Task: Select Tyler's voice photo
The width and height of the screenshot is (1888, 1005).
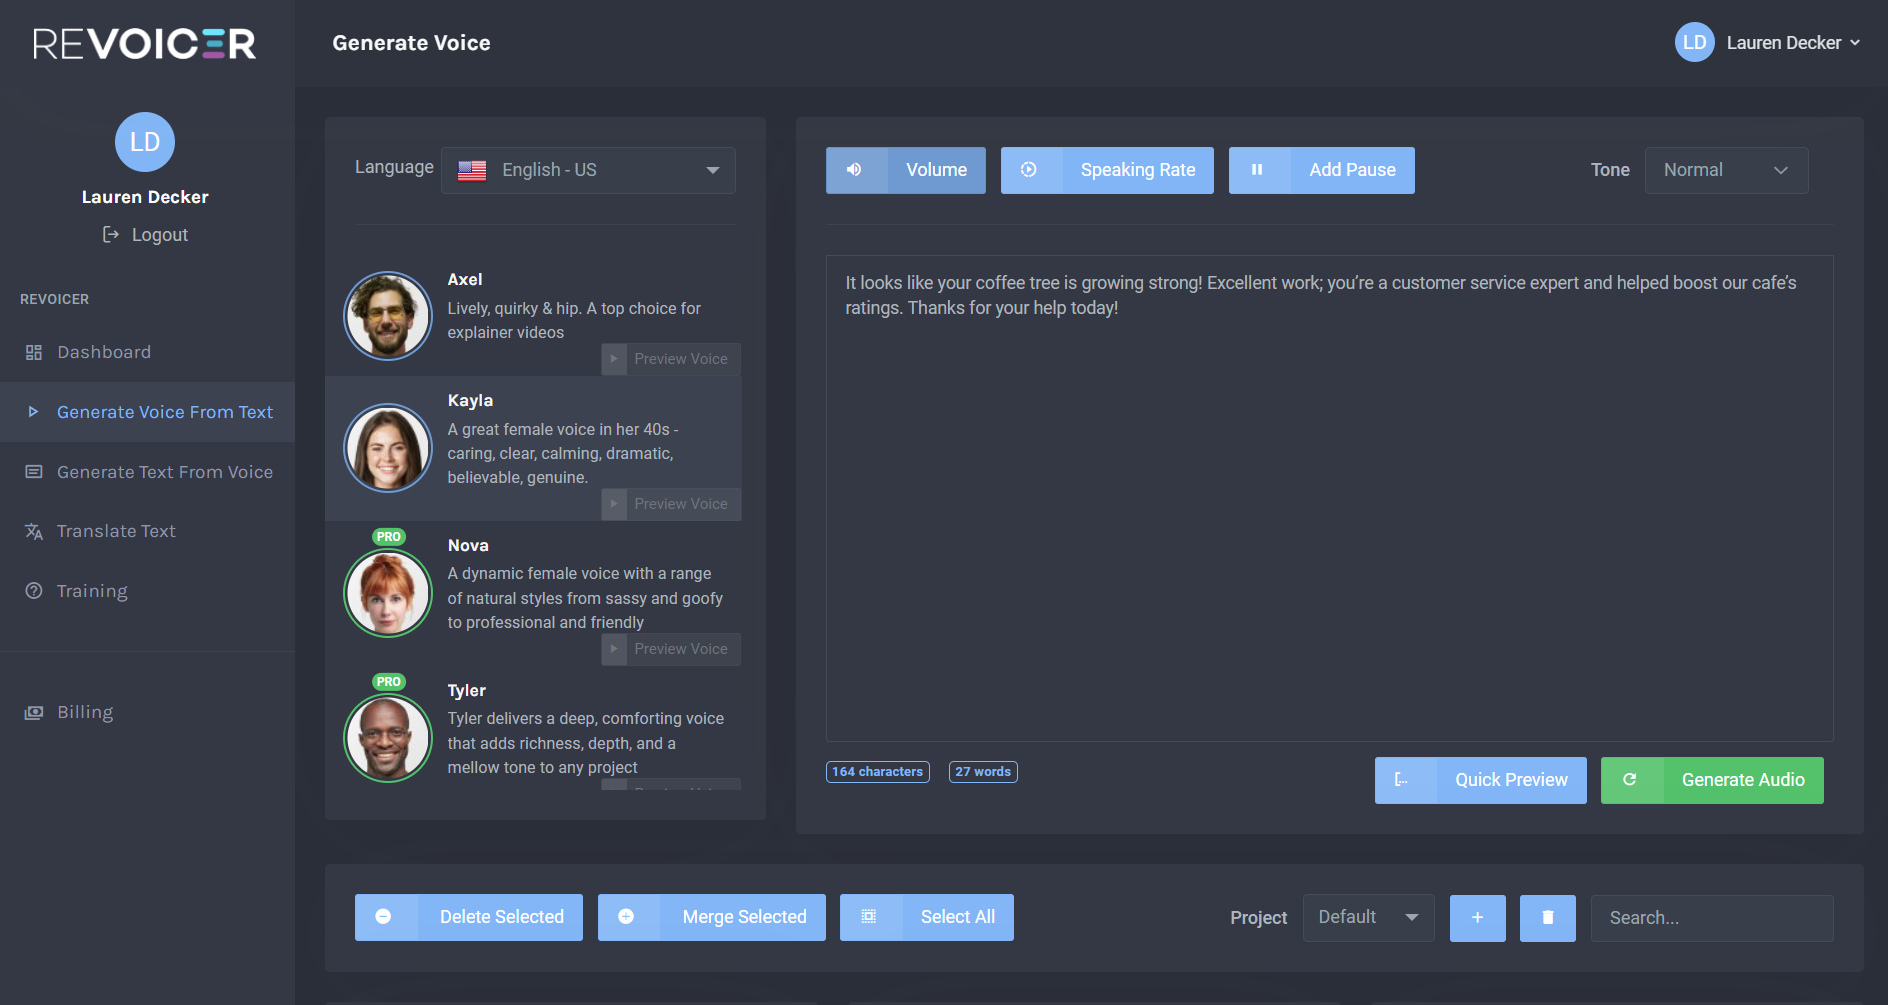Action: 388,738
